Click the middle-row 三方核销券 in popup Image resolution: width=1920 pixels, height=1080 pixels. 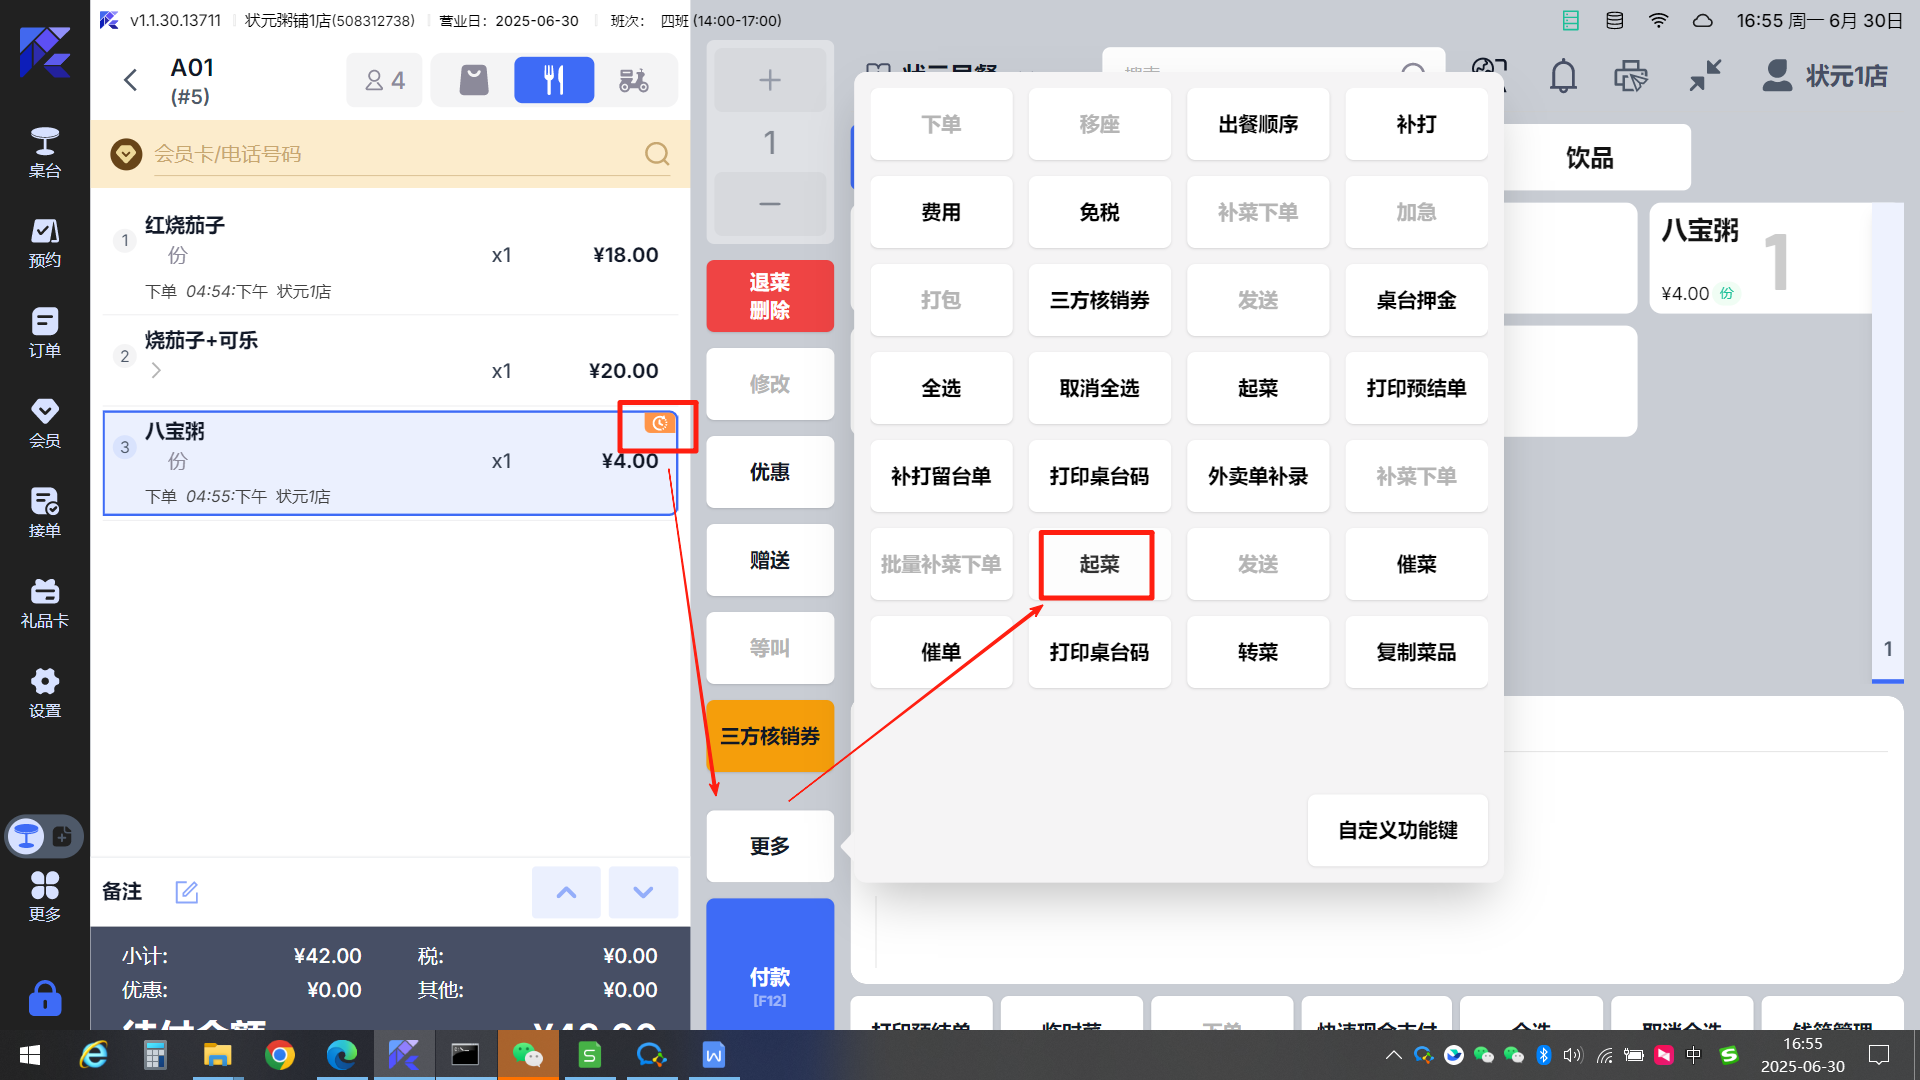(1099, 300)
